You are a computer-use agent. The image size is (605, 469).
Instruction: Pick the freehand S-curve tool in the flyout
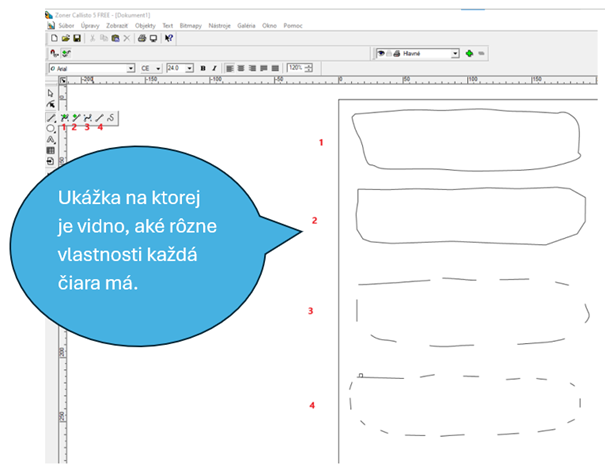(111, 117)
